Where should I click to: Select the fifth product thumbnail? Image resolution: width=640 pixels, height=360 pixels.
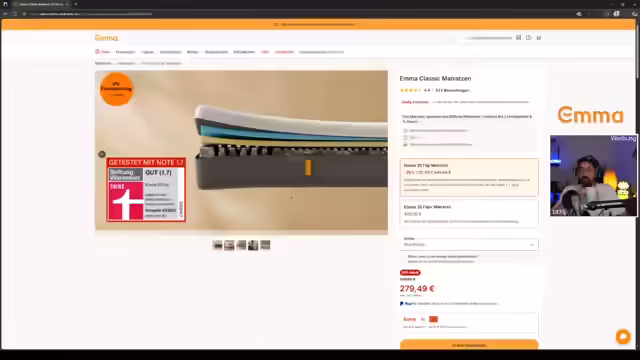[x=265, y=245]
